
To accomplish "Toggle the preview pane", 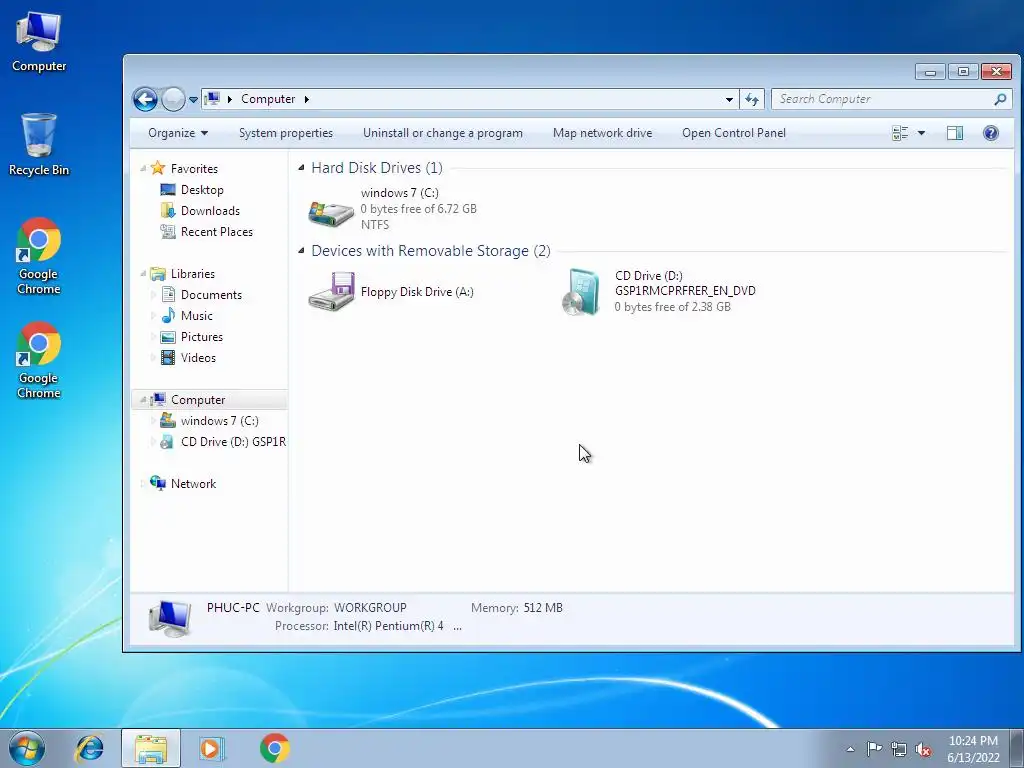I will 955,133.
